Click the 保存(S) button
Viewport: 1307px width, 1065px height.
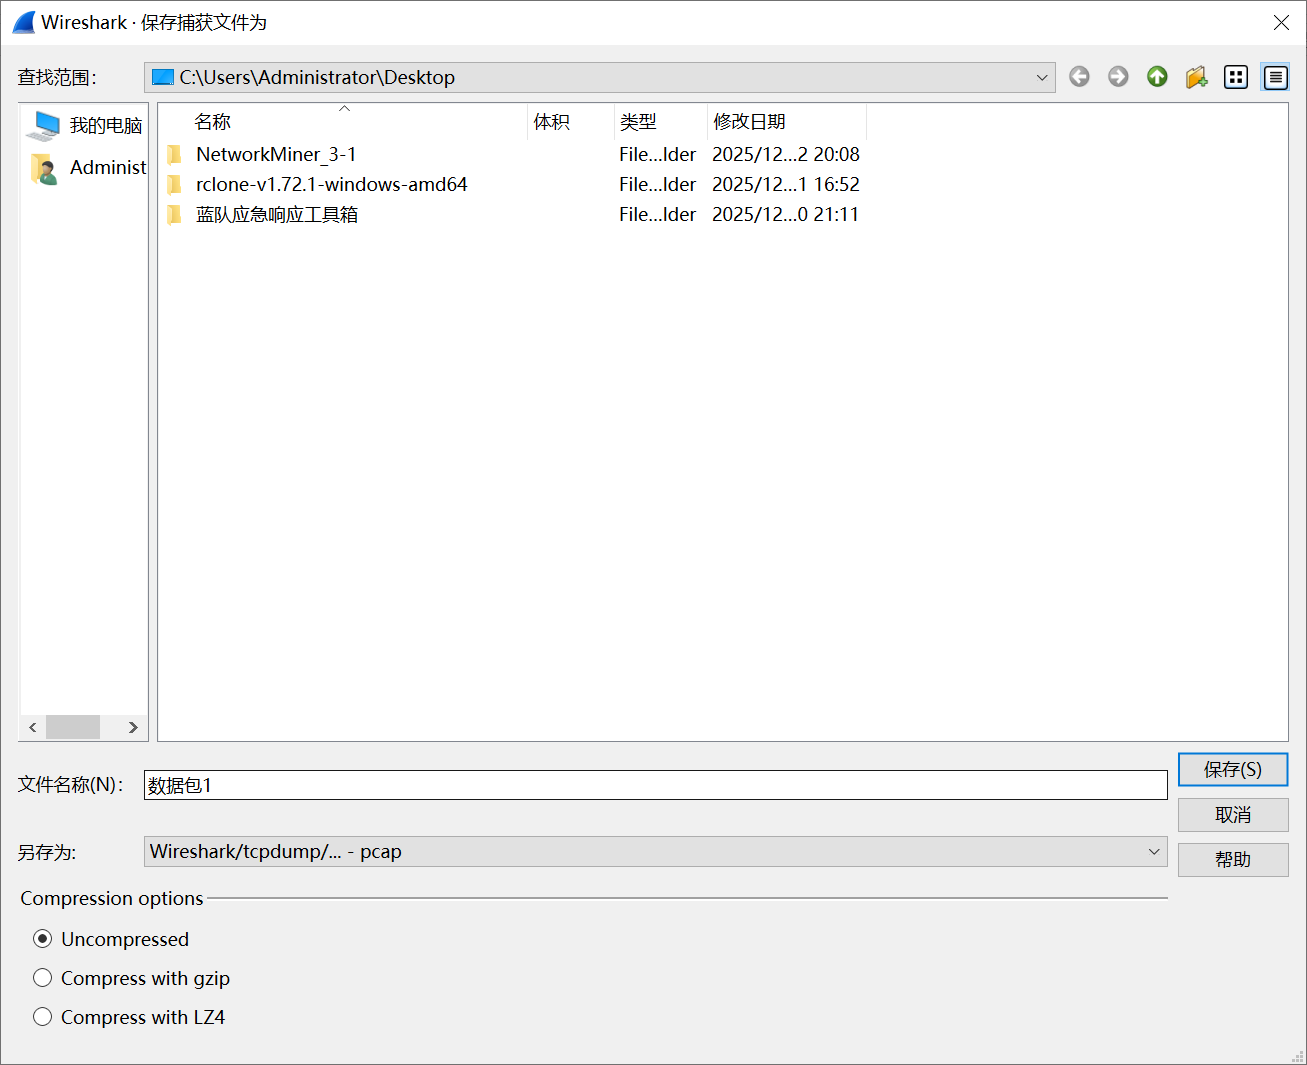(x=1233, y=770)
